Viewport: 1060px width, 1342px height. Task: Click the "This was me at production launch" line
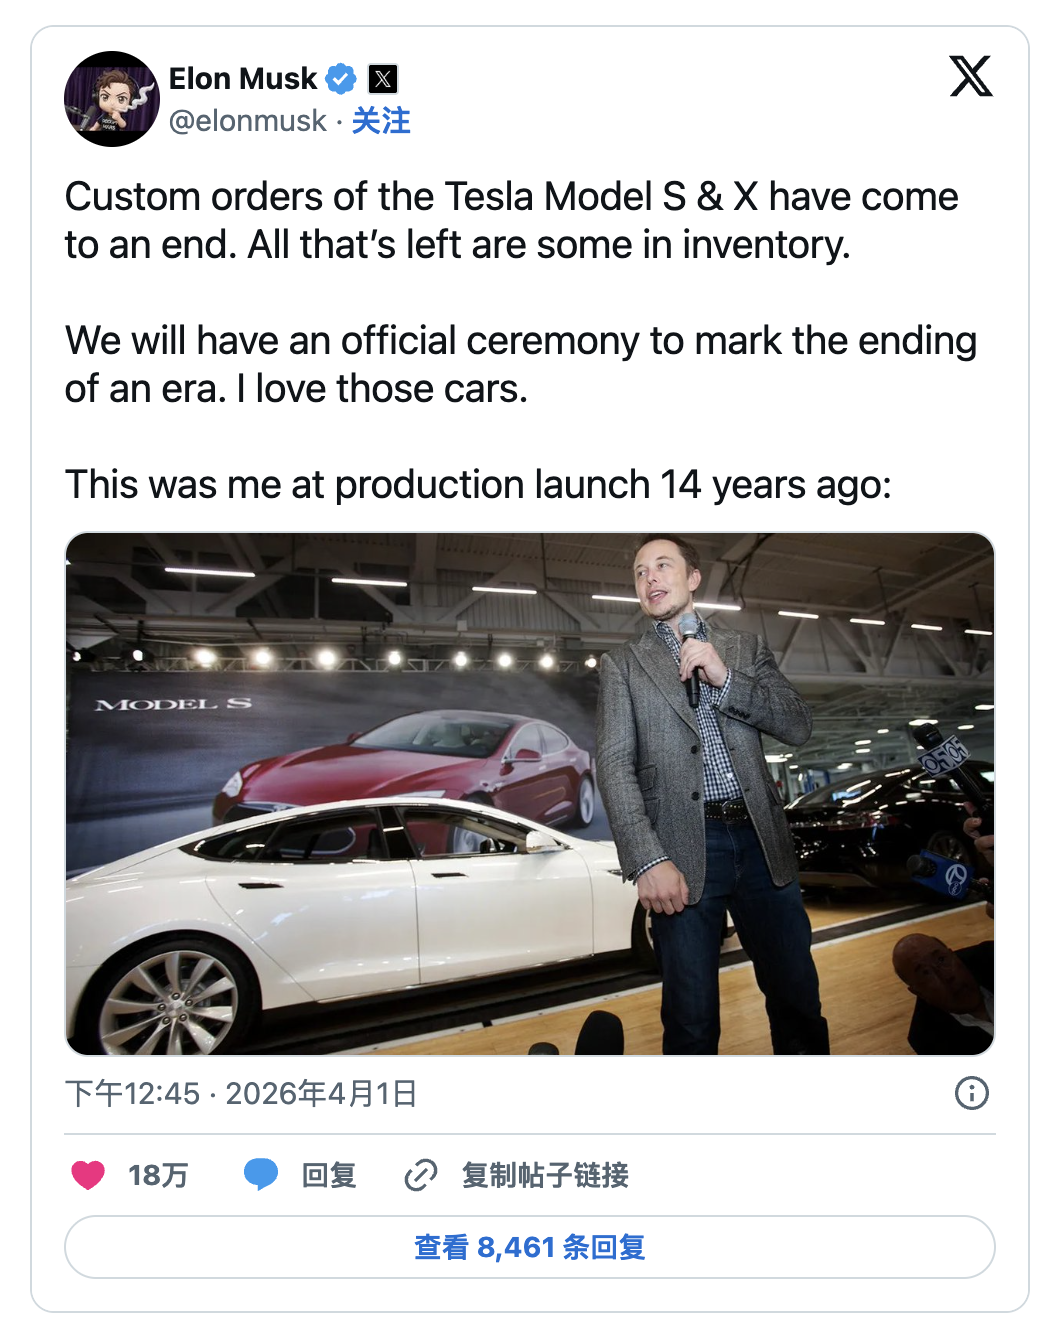(478, 485)
